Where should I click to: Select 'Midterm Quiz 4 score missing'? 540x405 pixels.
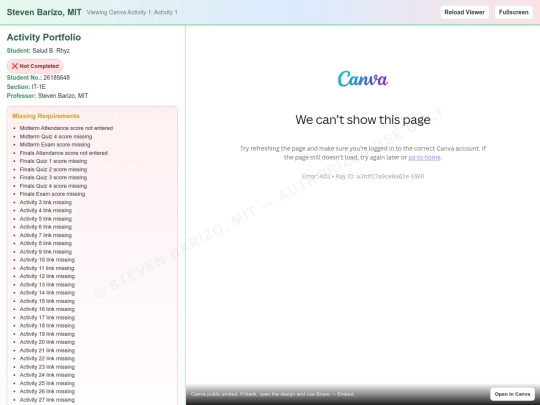[56, 136]
